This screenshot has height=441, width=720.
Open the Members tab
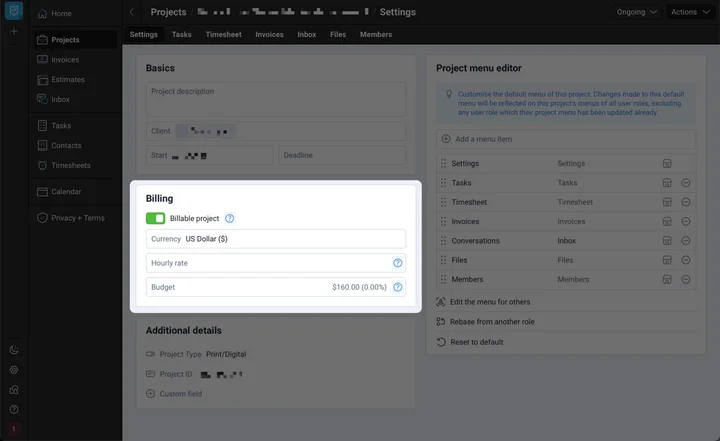[x=375, y=34]
